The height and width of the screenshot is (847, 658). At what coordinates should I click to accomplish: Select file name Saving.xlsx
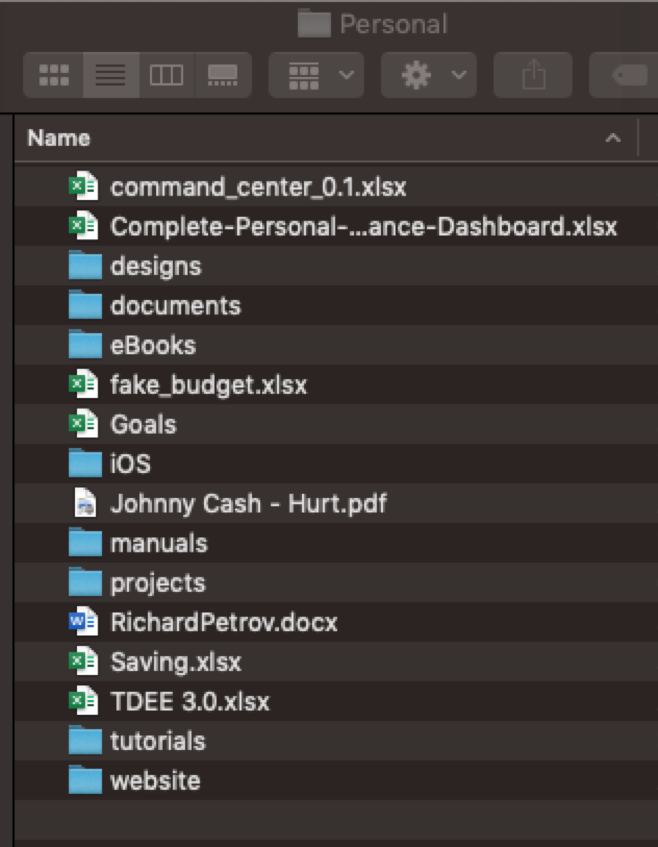point(176,662)
